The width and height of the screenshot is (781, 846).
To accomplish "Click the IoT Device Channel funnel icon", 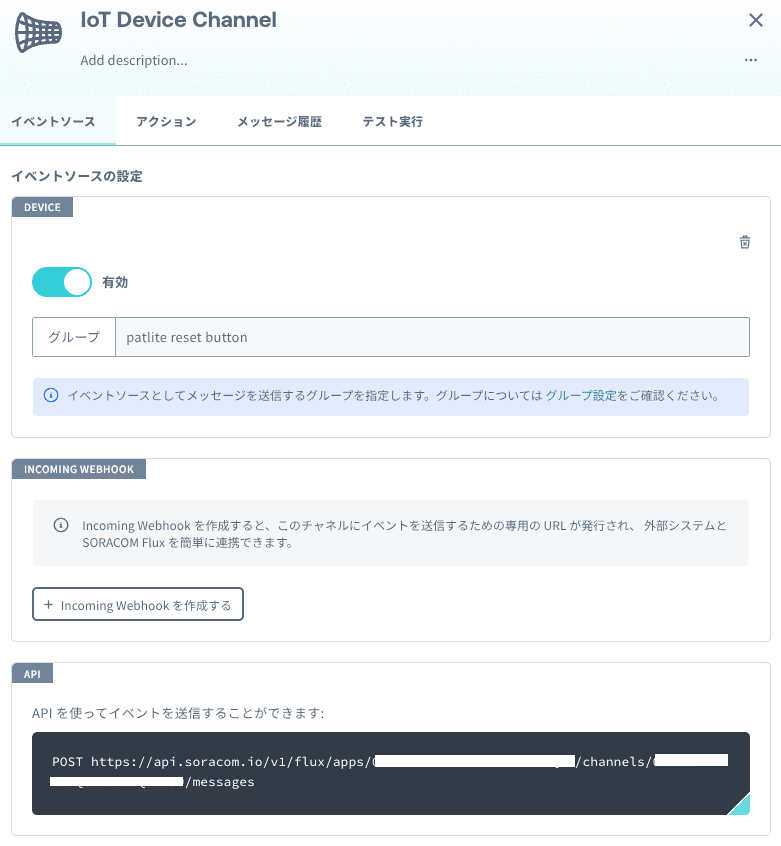I will pos(38,32).
